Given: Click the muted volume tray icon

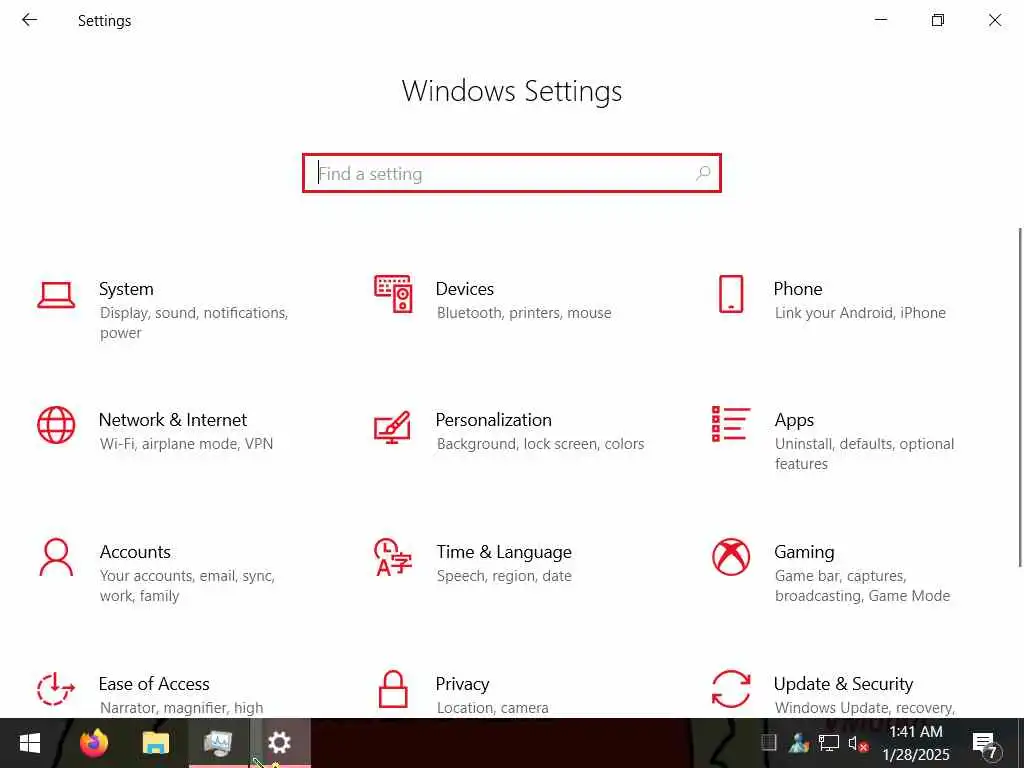Looking at the screenshot, I should 858,743.
